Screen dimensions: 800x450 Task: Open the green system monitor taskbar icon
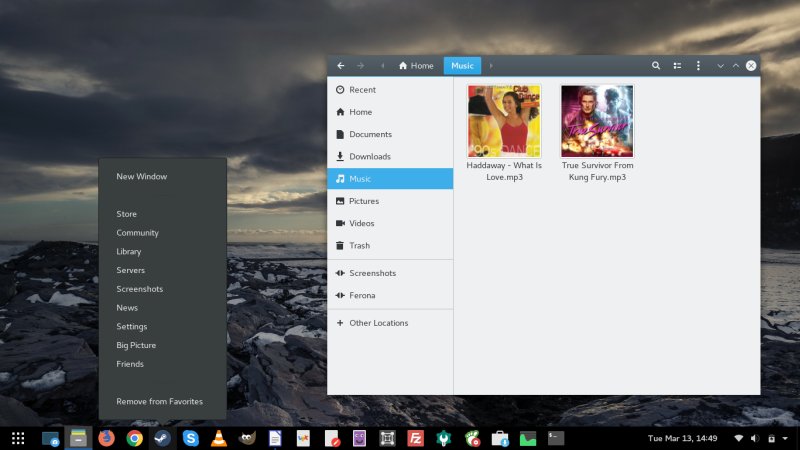pos(528,438)
